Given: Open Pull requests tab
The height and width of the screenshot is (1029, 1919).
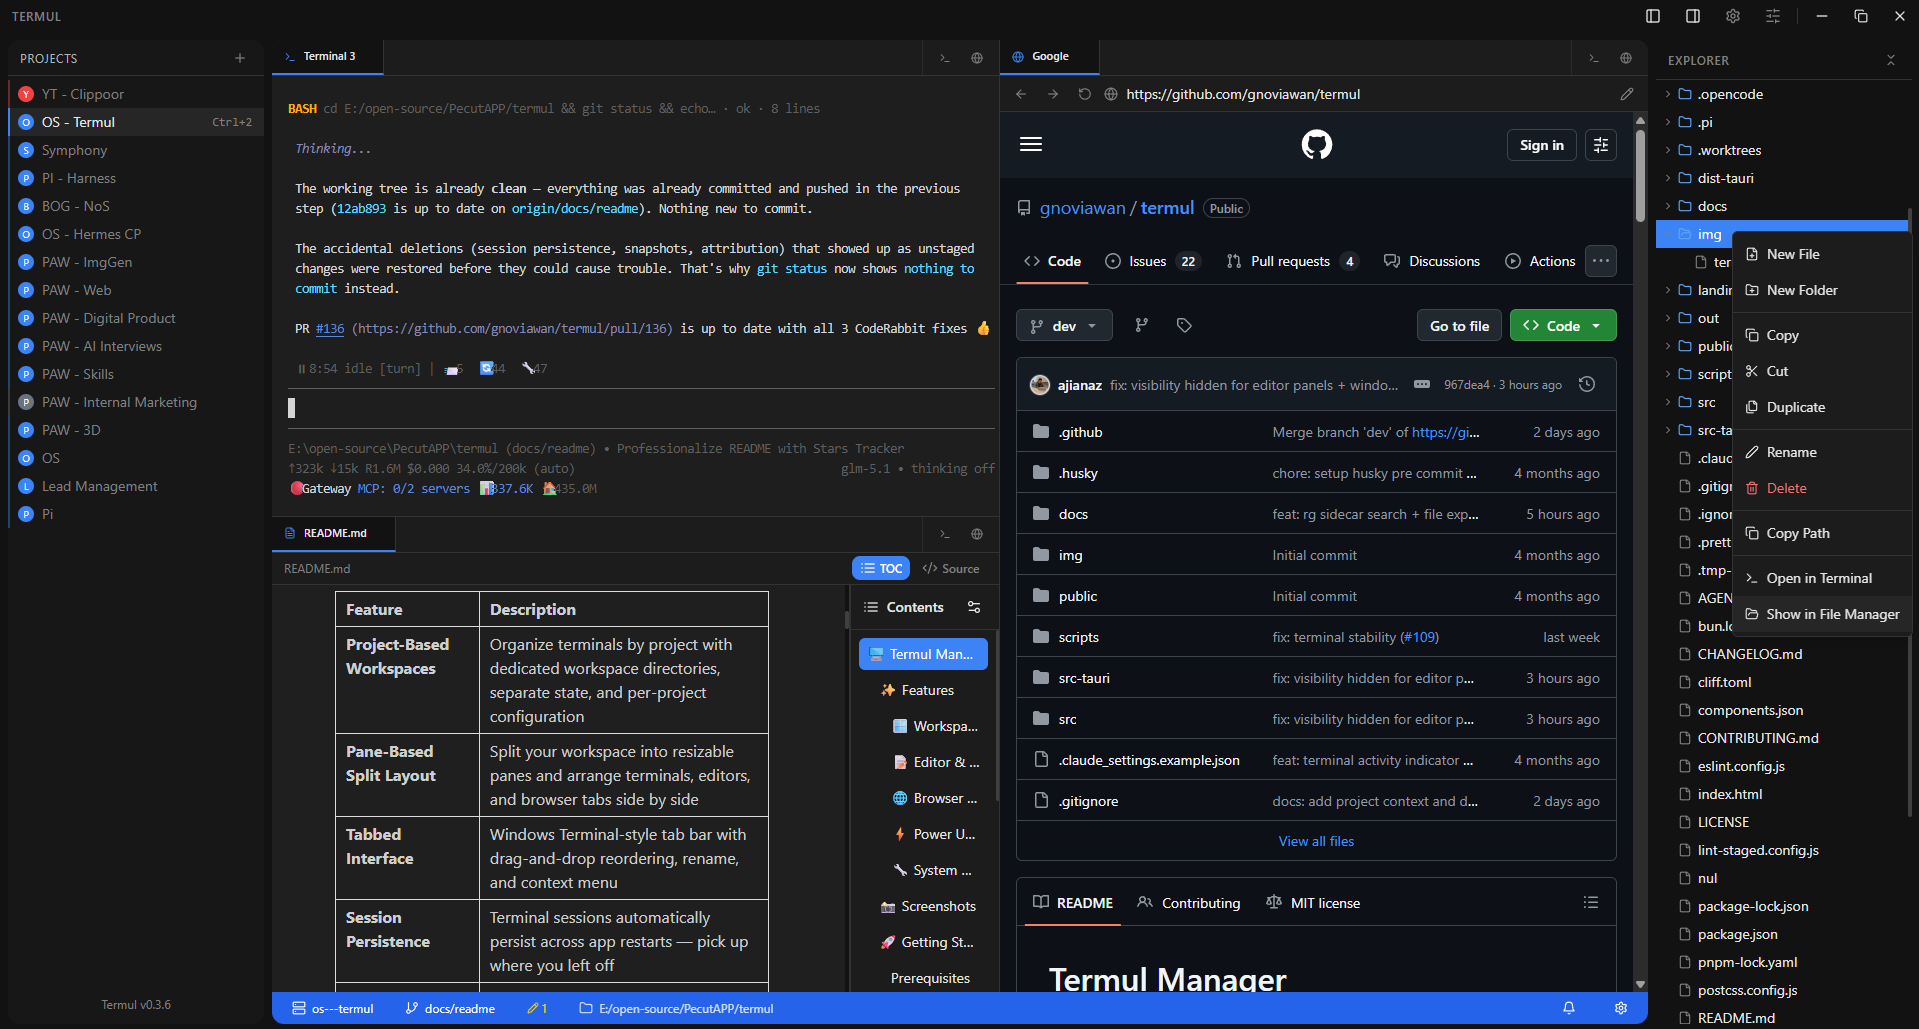Looking at the screenshot, I should pos(1292,261).
